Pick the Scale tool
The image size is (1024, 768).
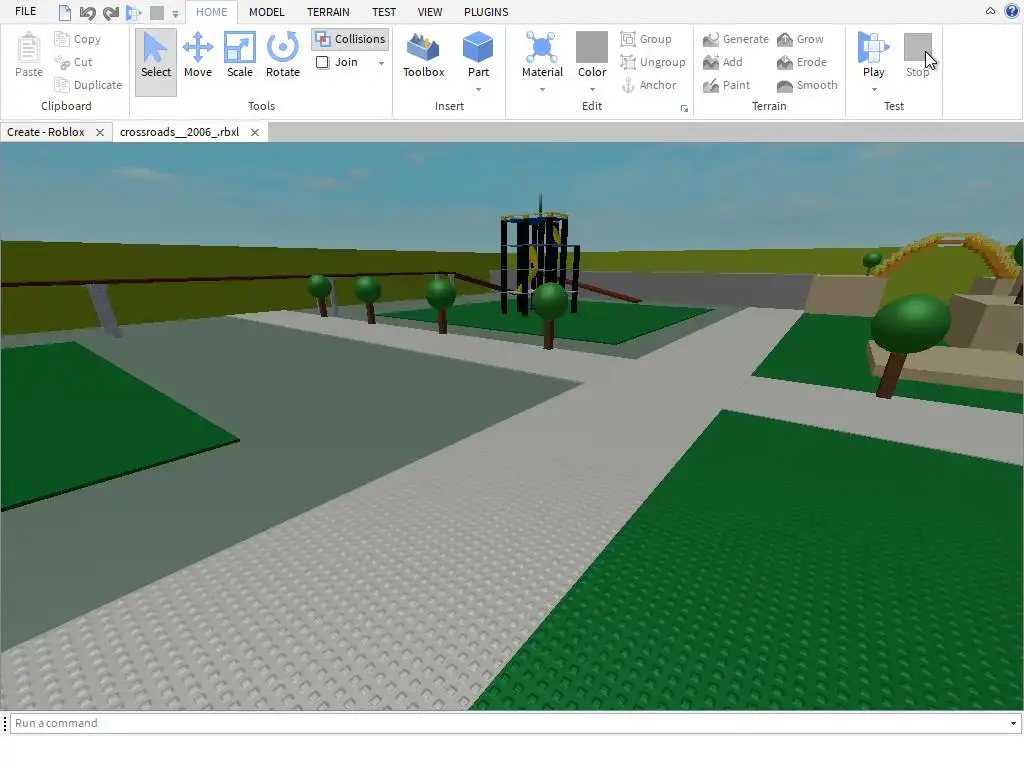[x=240, y=56]
